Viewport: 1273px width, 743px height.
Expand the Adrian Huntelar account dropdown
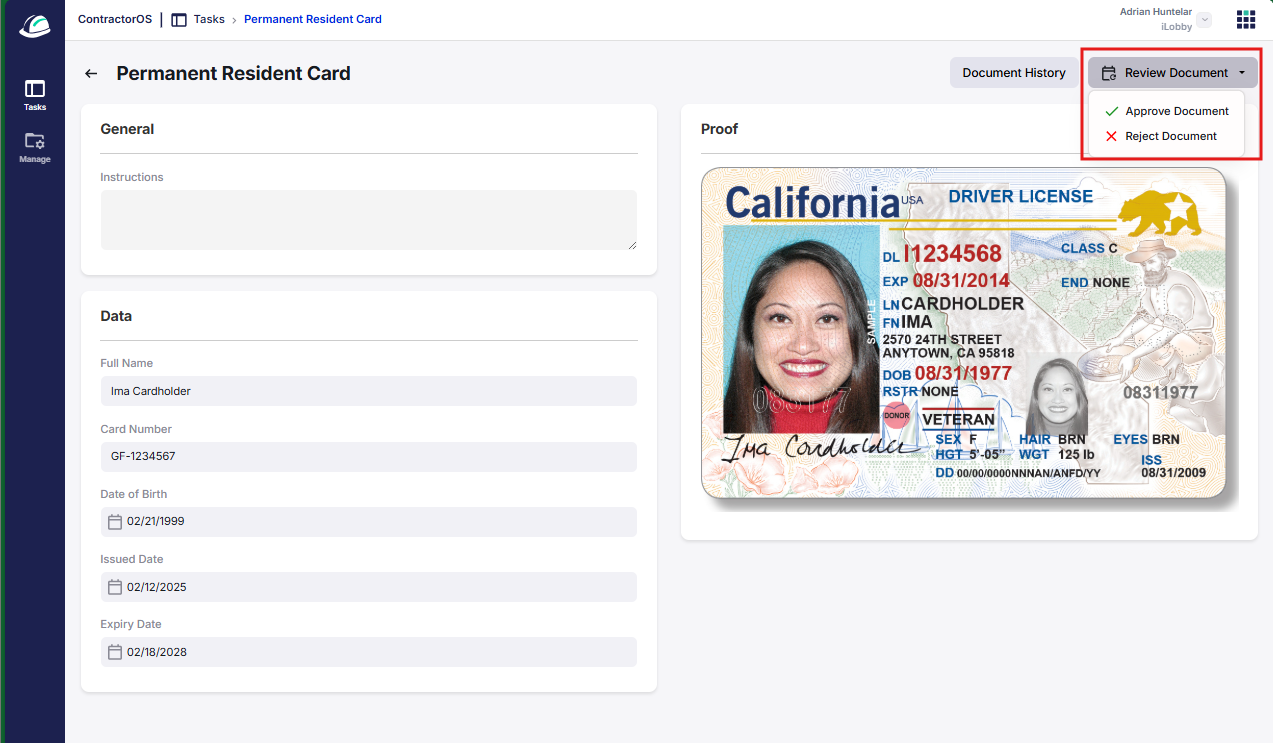pyautogui.click(x=1204, y=20)
